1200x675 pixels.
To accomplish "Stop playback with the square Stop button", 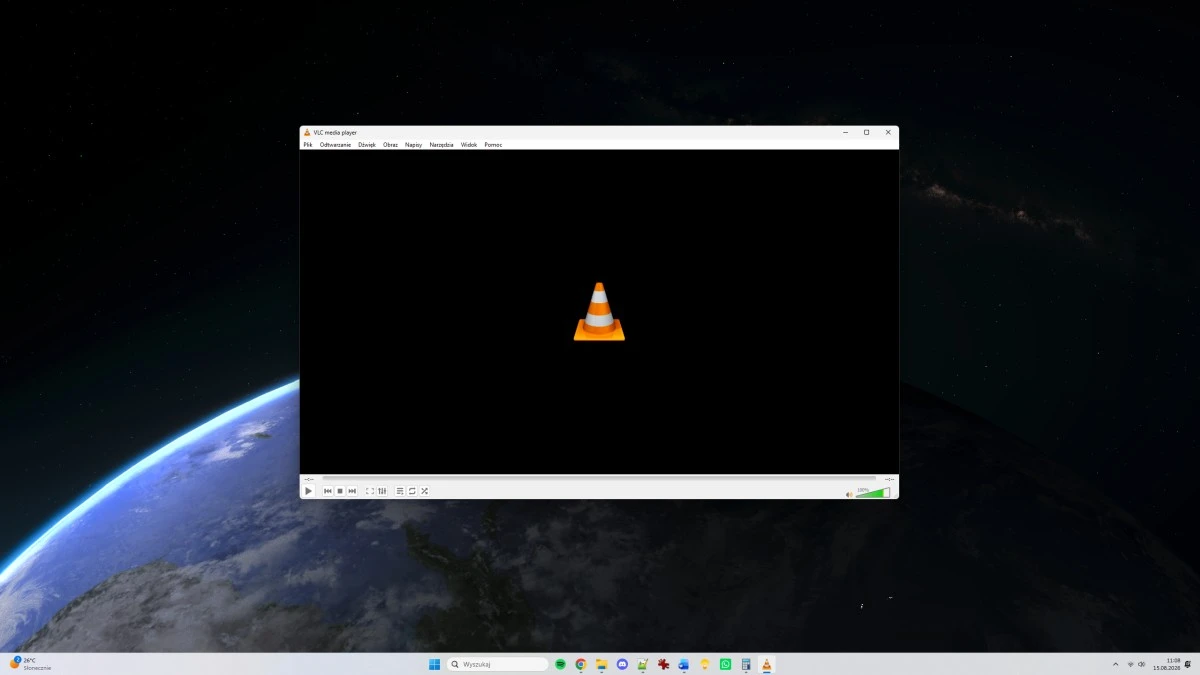I will coord(340,491).
